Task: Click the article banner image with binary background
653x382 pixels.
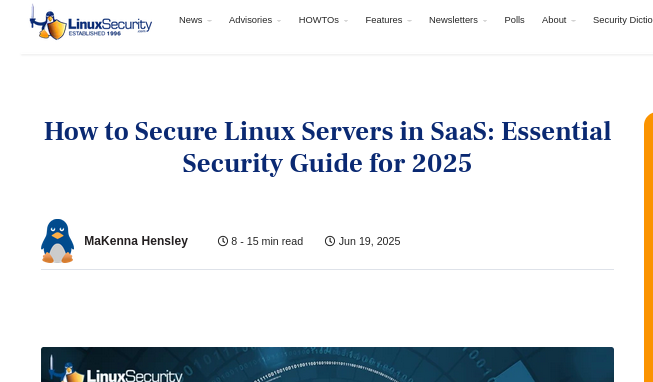Action: click(x=327, y=365)
